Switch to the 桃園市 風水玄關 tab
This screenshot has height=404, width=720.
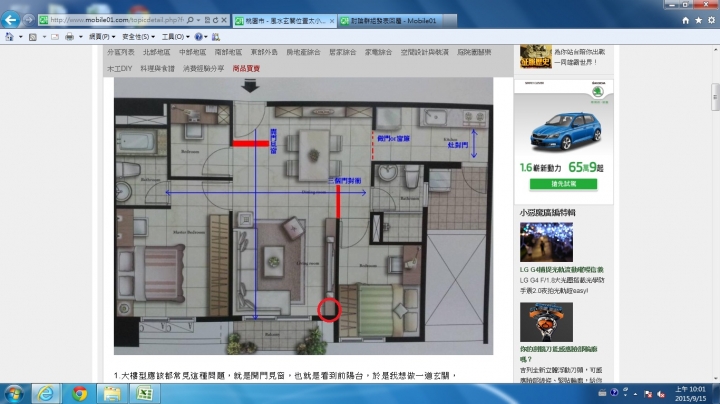pos(285,21)
